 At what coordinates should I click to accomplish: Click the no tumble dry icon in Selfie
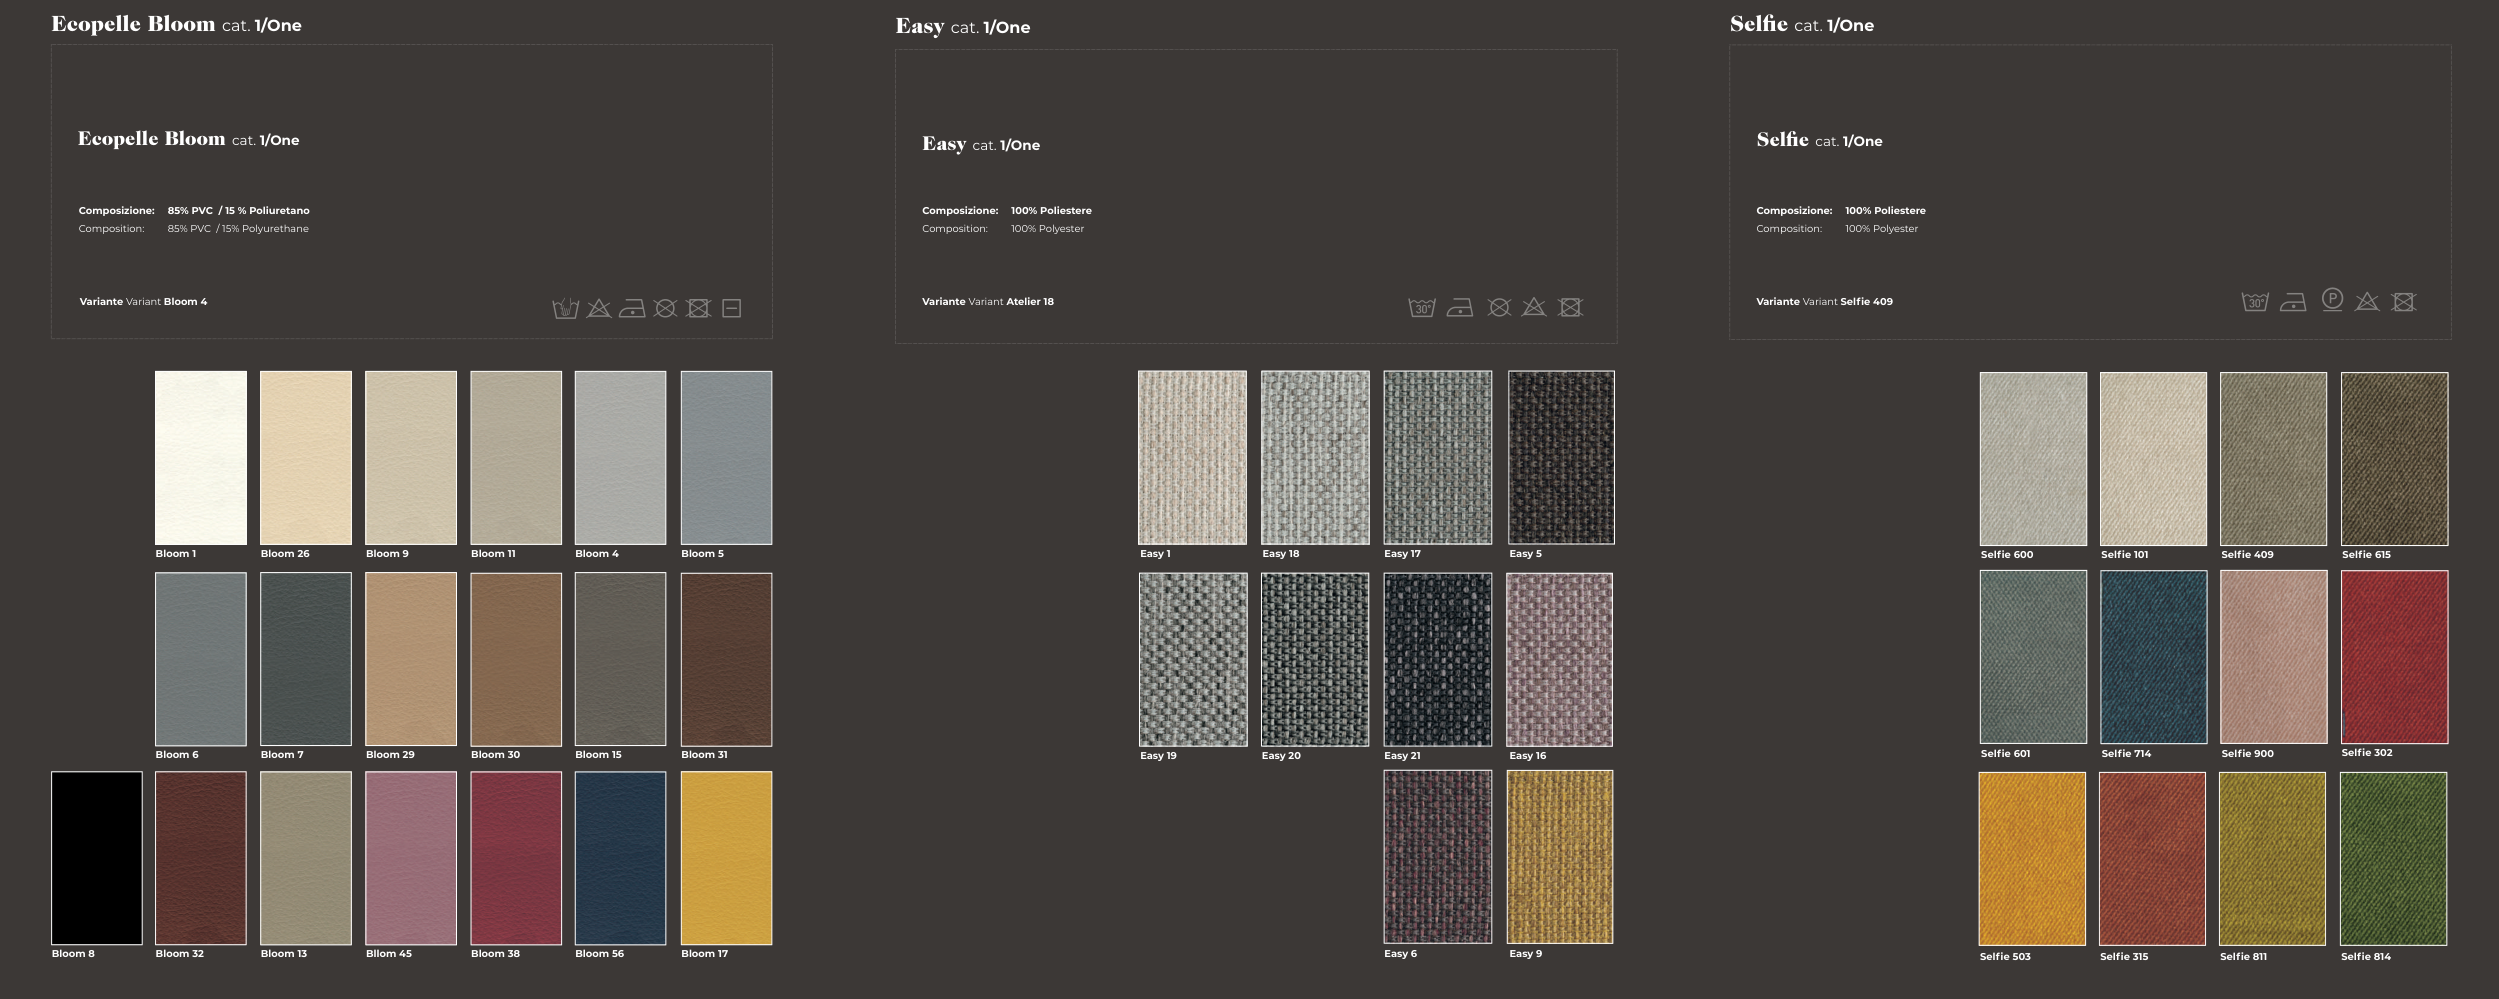coord(2404,302)
